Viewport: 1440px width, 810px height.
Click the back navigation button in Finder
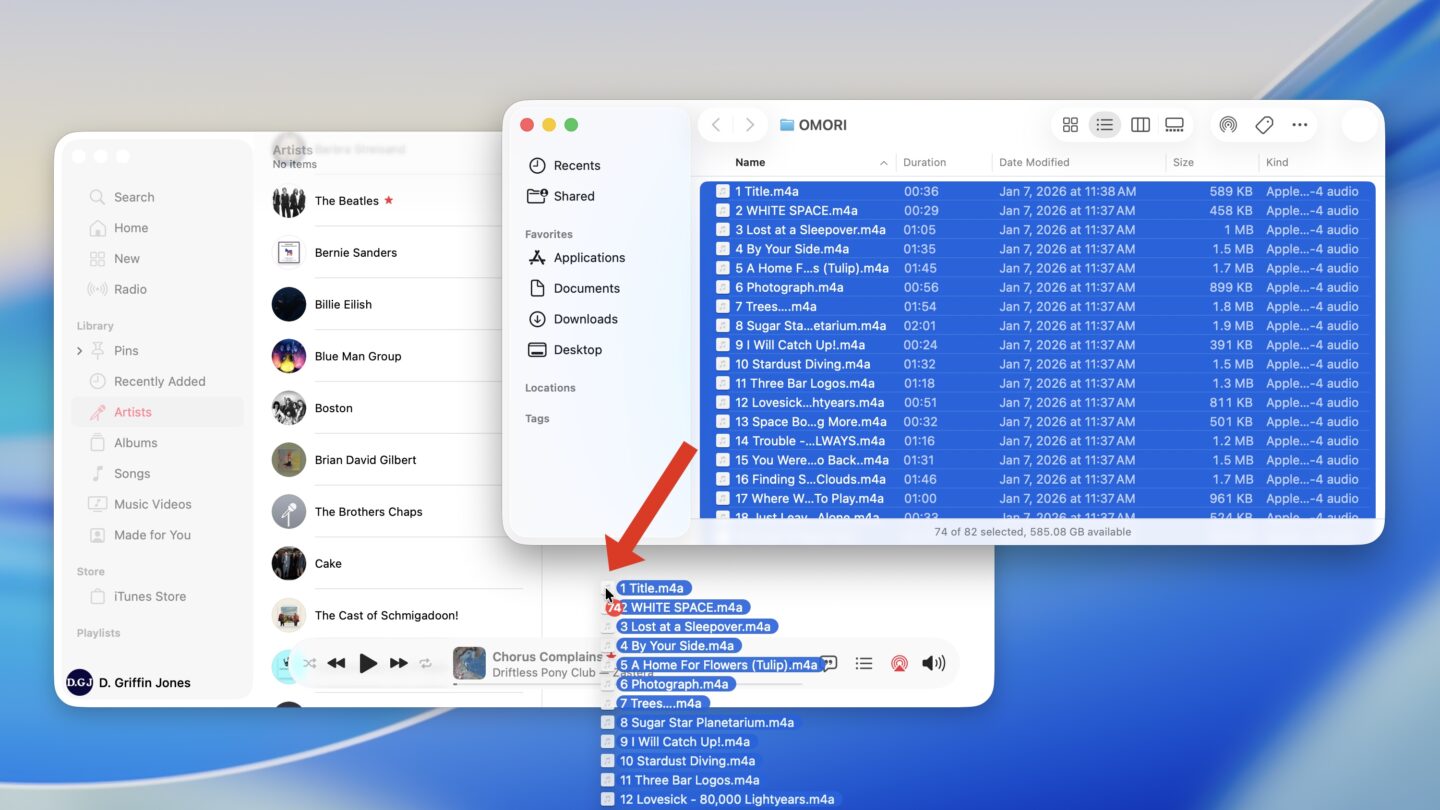click(716, 124)
